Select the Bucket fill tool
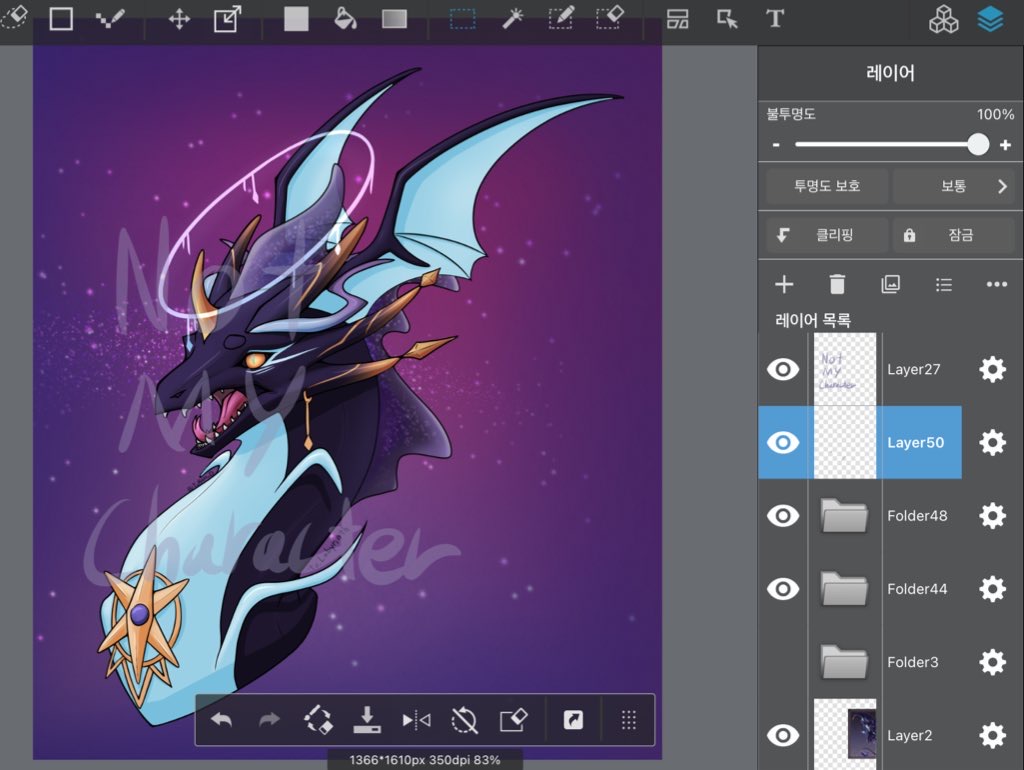1024x770 pixels. click(345, 19)
